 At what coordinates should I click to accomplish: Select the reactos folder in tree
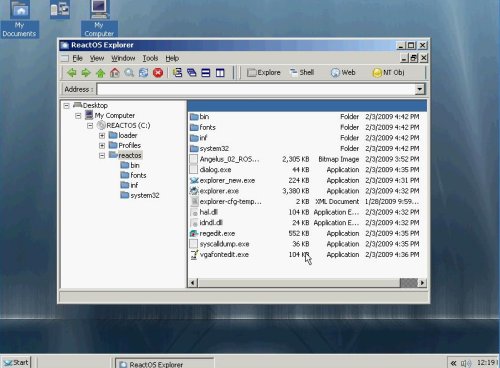click(x=130, y=156)
